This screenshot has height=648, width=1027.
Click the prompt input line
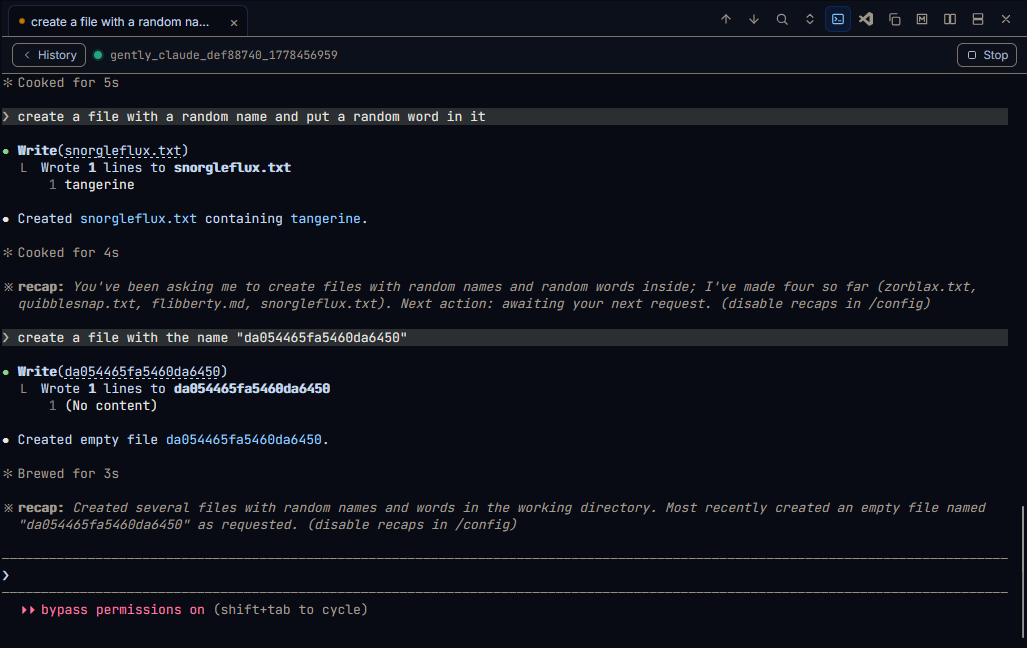pyautogui.click(x=504, y=575)
